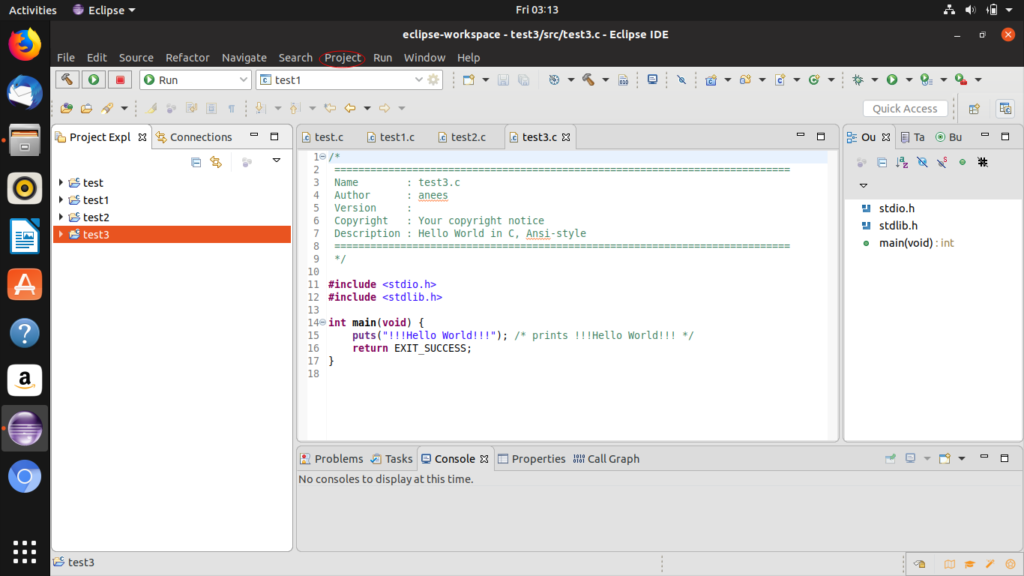Toggle Hide Inactive Elements in Outline view
The width and height of the screenshot is (1024, 576).
point(983,162)
